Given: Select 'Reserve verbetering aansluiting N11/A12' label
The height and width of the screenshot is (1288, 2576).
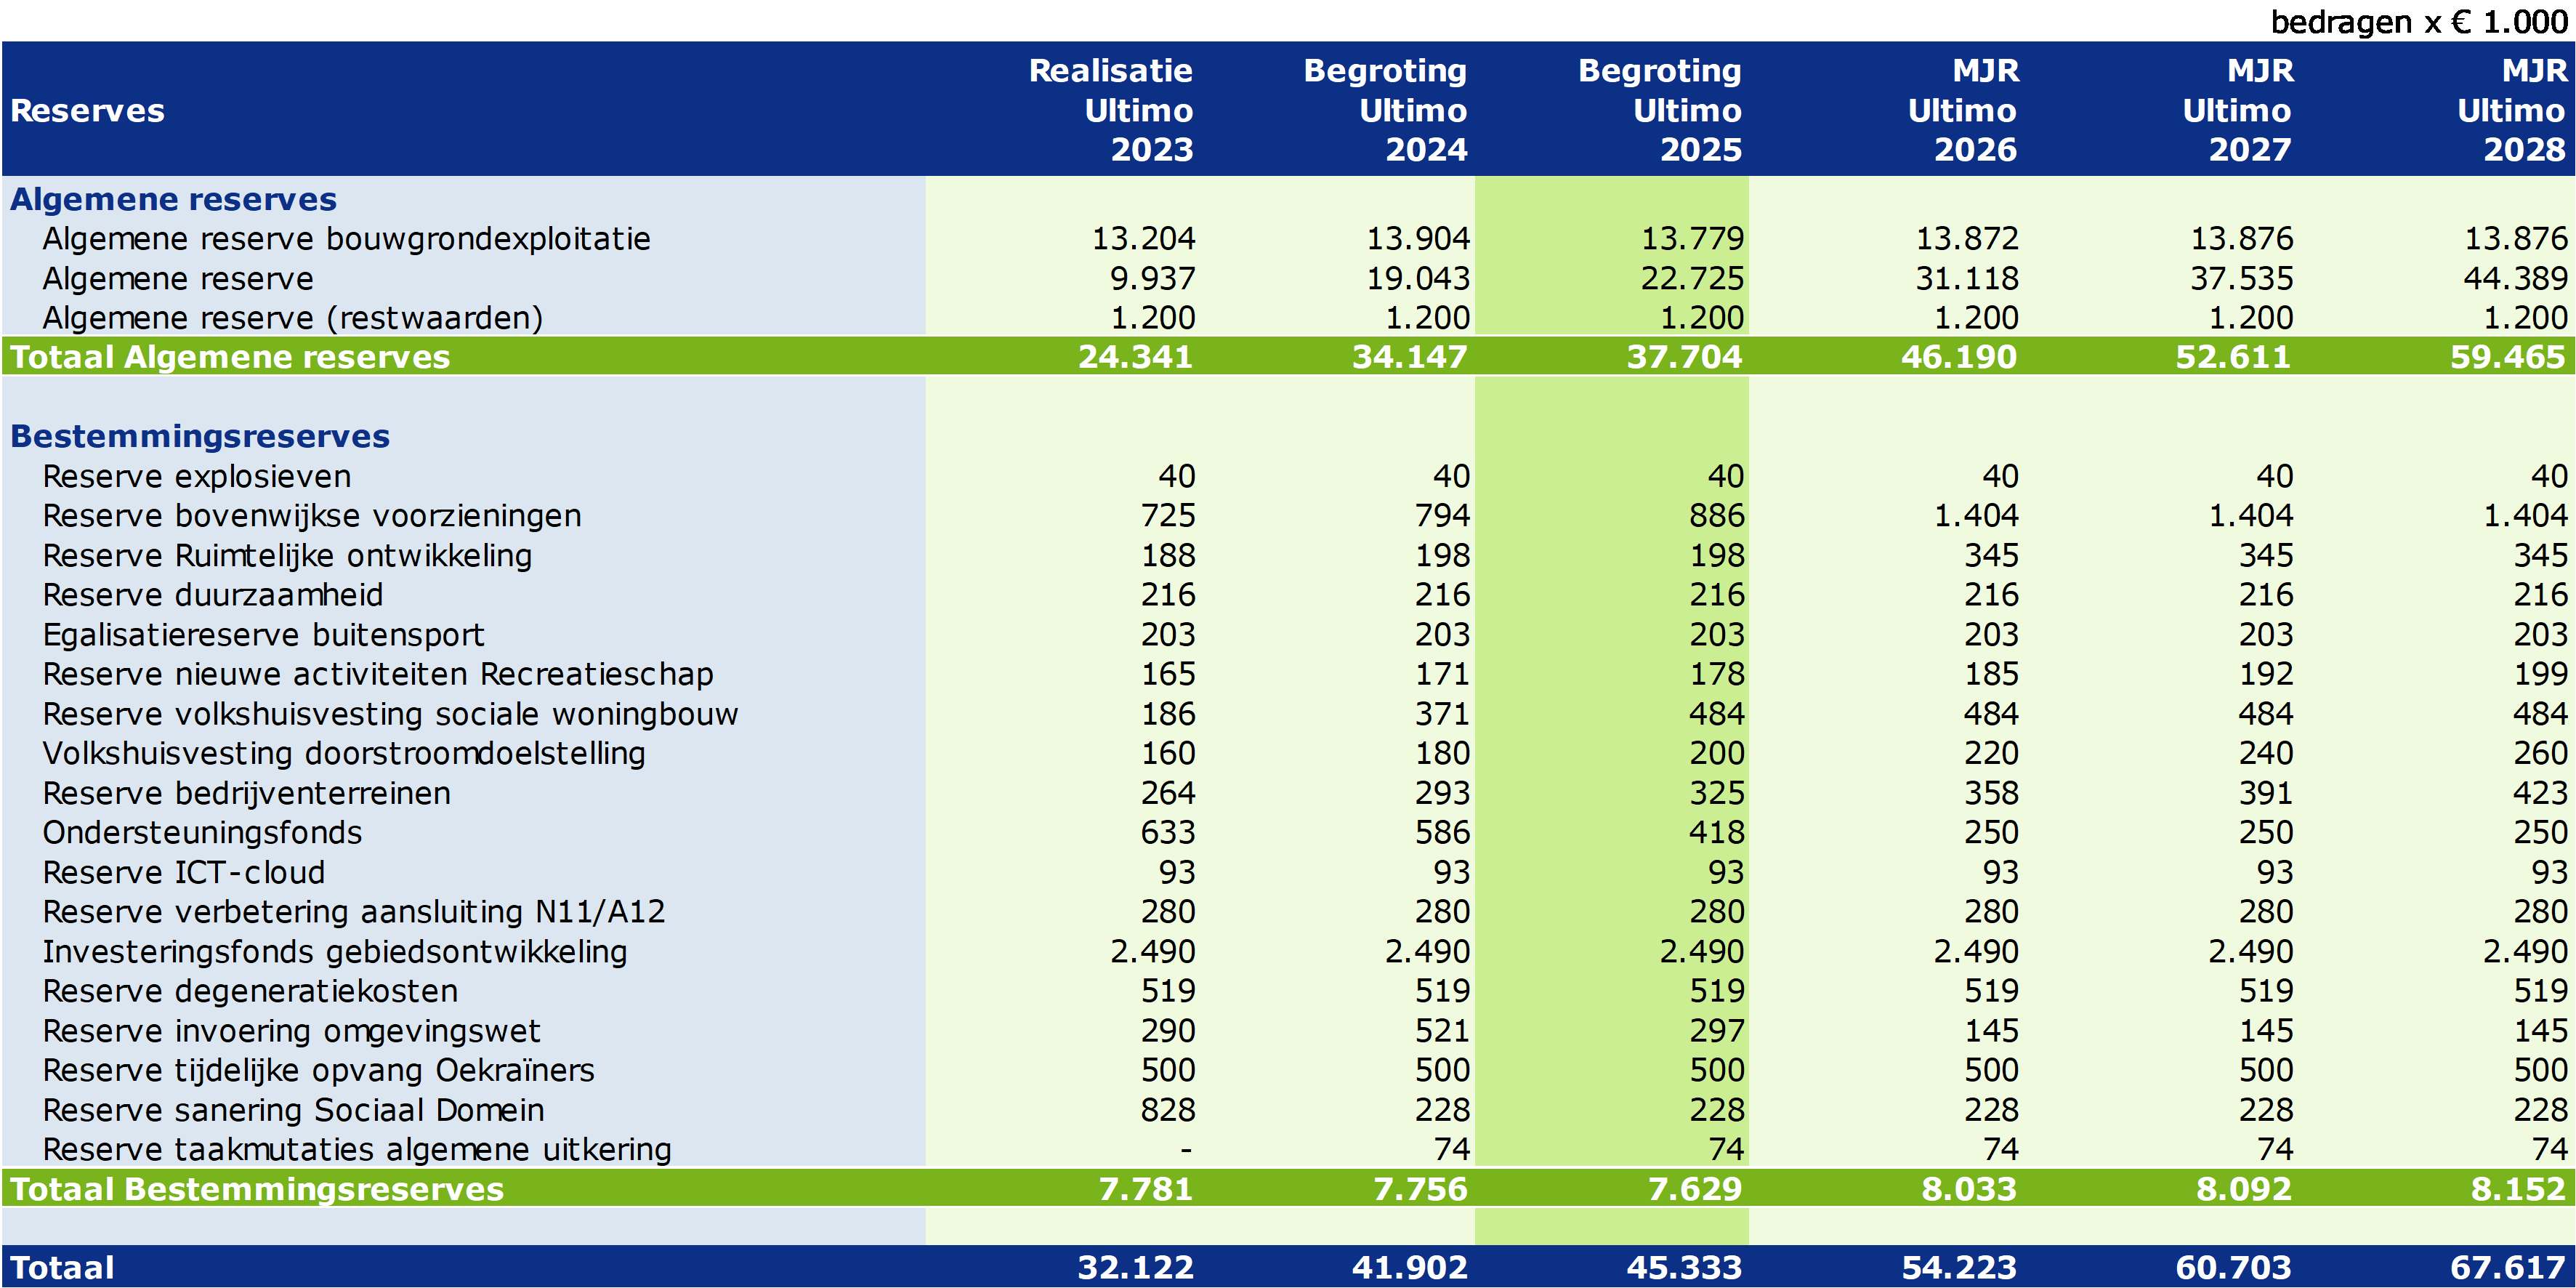Looking at the screenshot, I should (354, 912).
